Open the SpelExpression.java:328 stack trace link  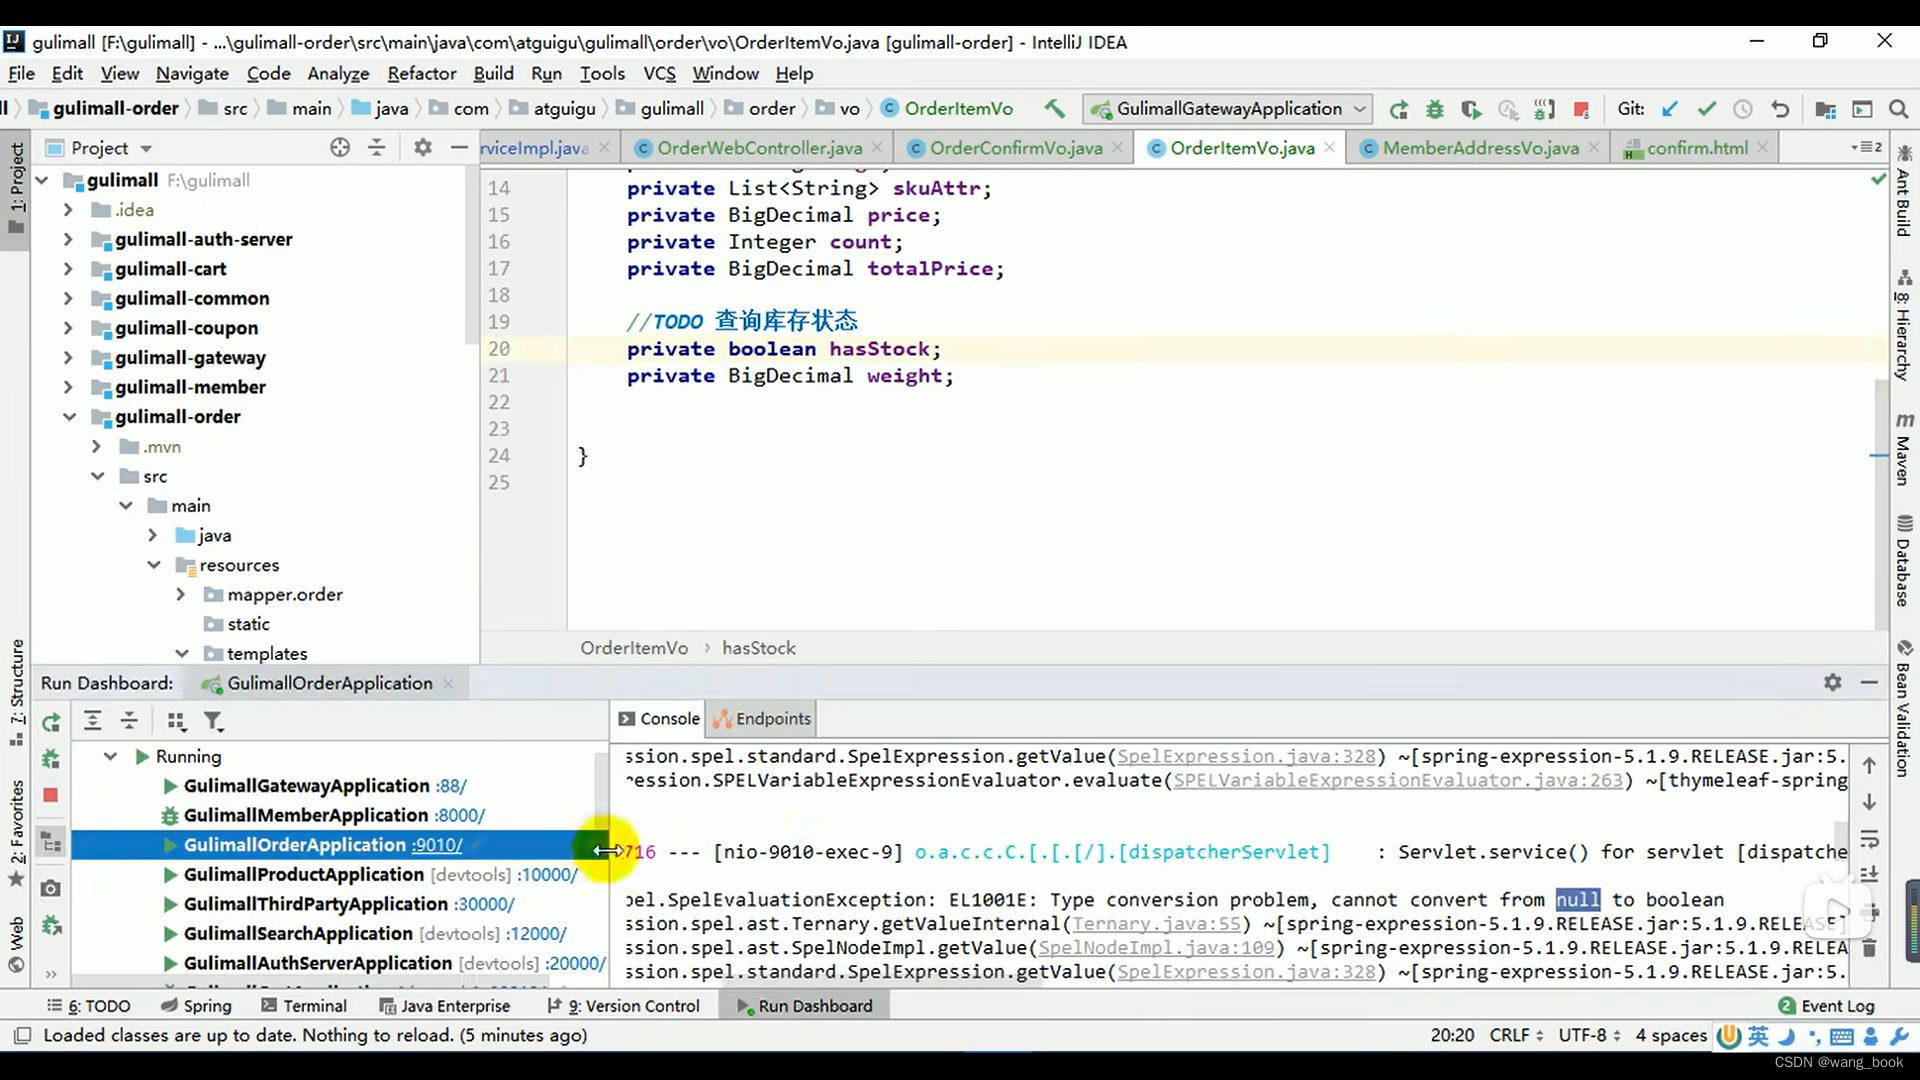1246,757
